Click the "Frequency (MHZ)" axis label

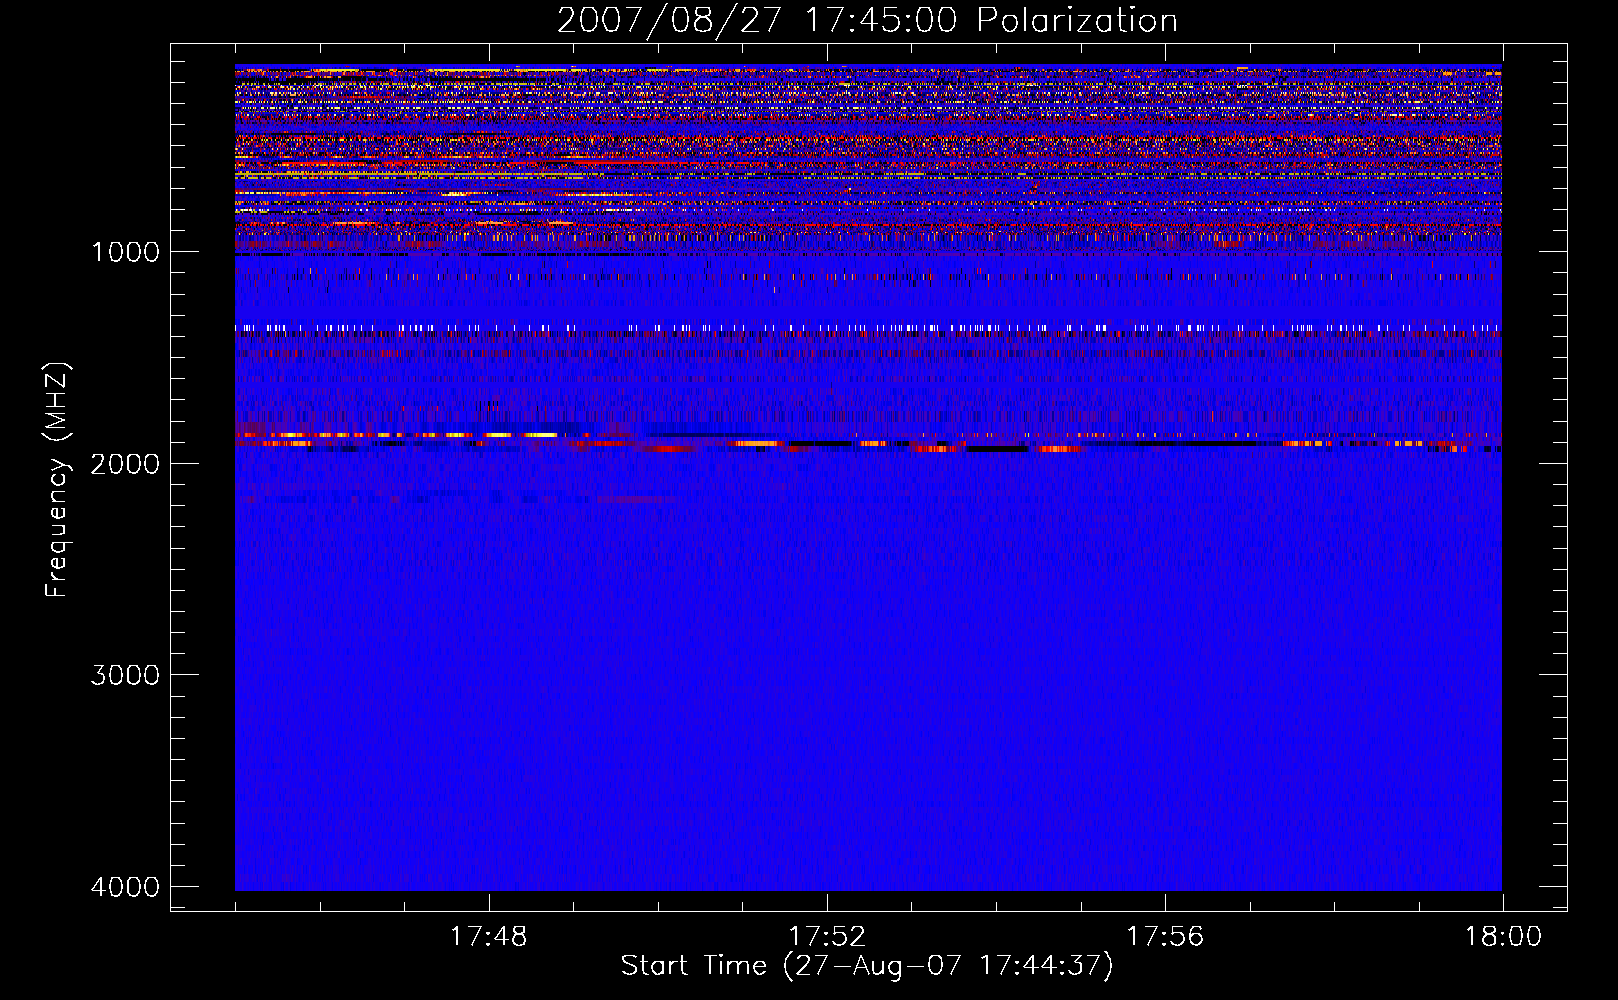coord(58,480)
